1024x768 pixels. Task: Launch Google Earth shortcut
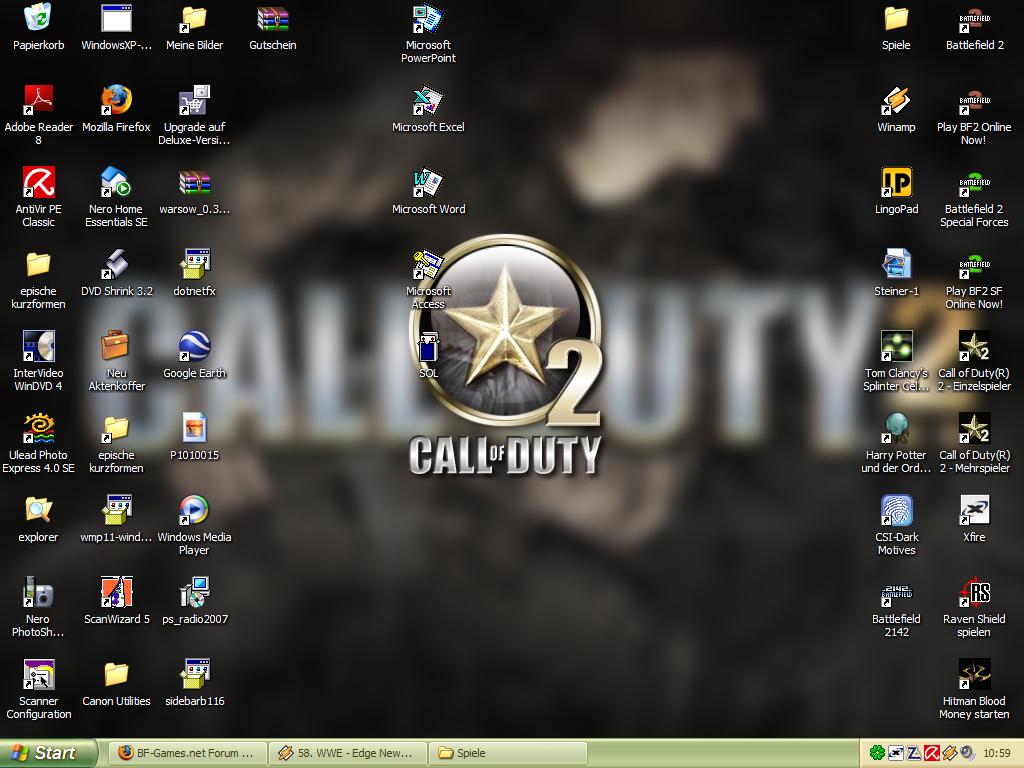194,346
